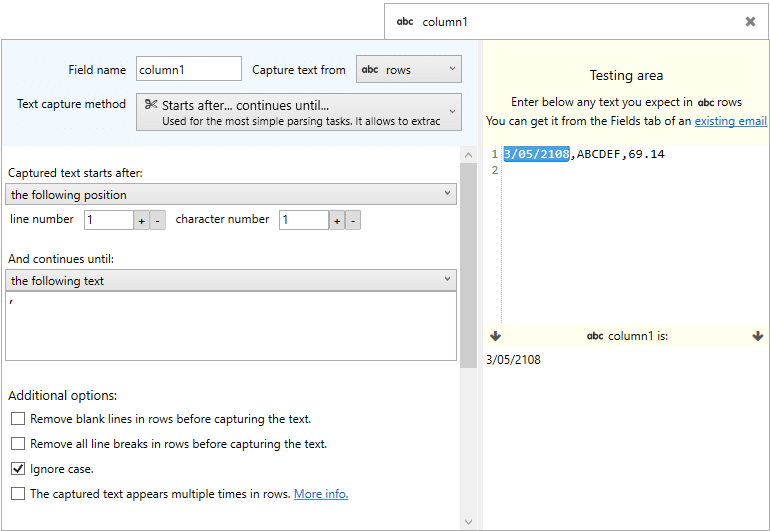Expand the 'the following position' dropdown
Screen dimensions: 770x531
[231, 194]
